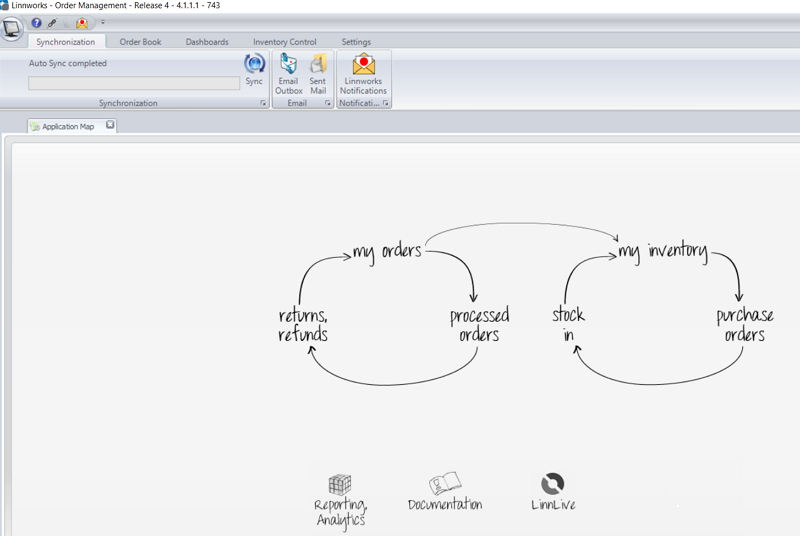Screen dimensions: 800x536
Task: Switch to the Synchronization ribbon tab
Action: point(65,42)
